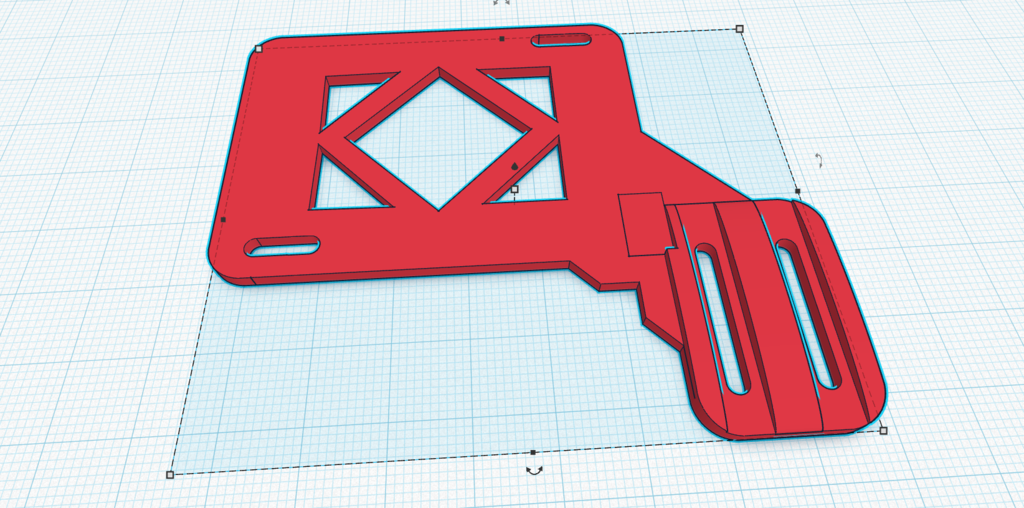Image resolution: width=1024 pixels, height=508 pixels.
Task: Click the right edge midpoint handle
Action: coord(797,191)
